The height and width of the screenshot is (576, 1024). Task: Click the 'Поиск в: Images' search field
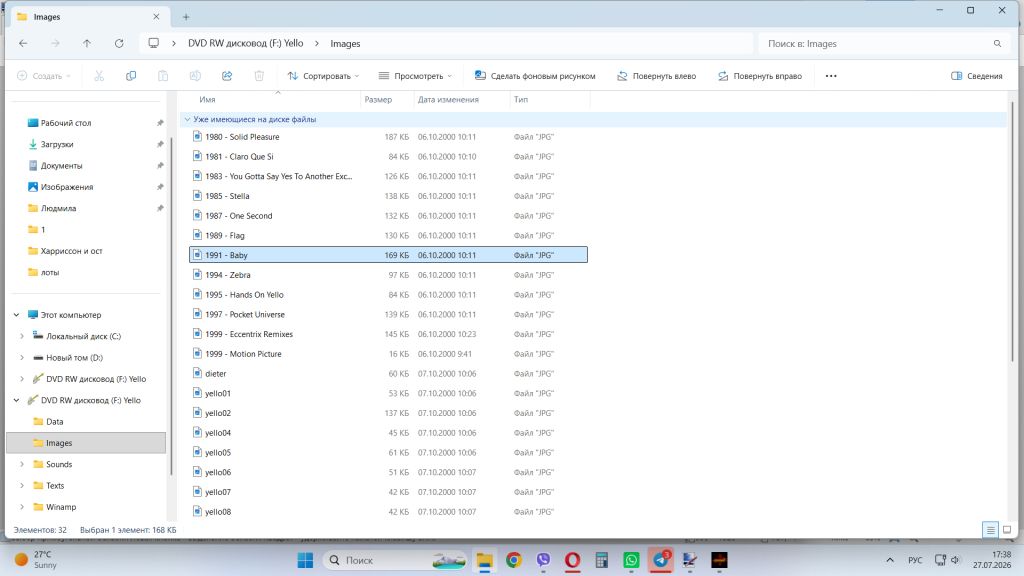885,44
